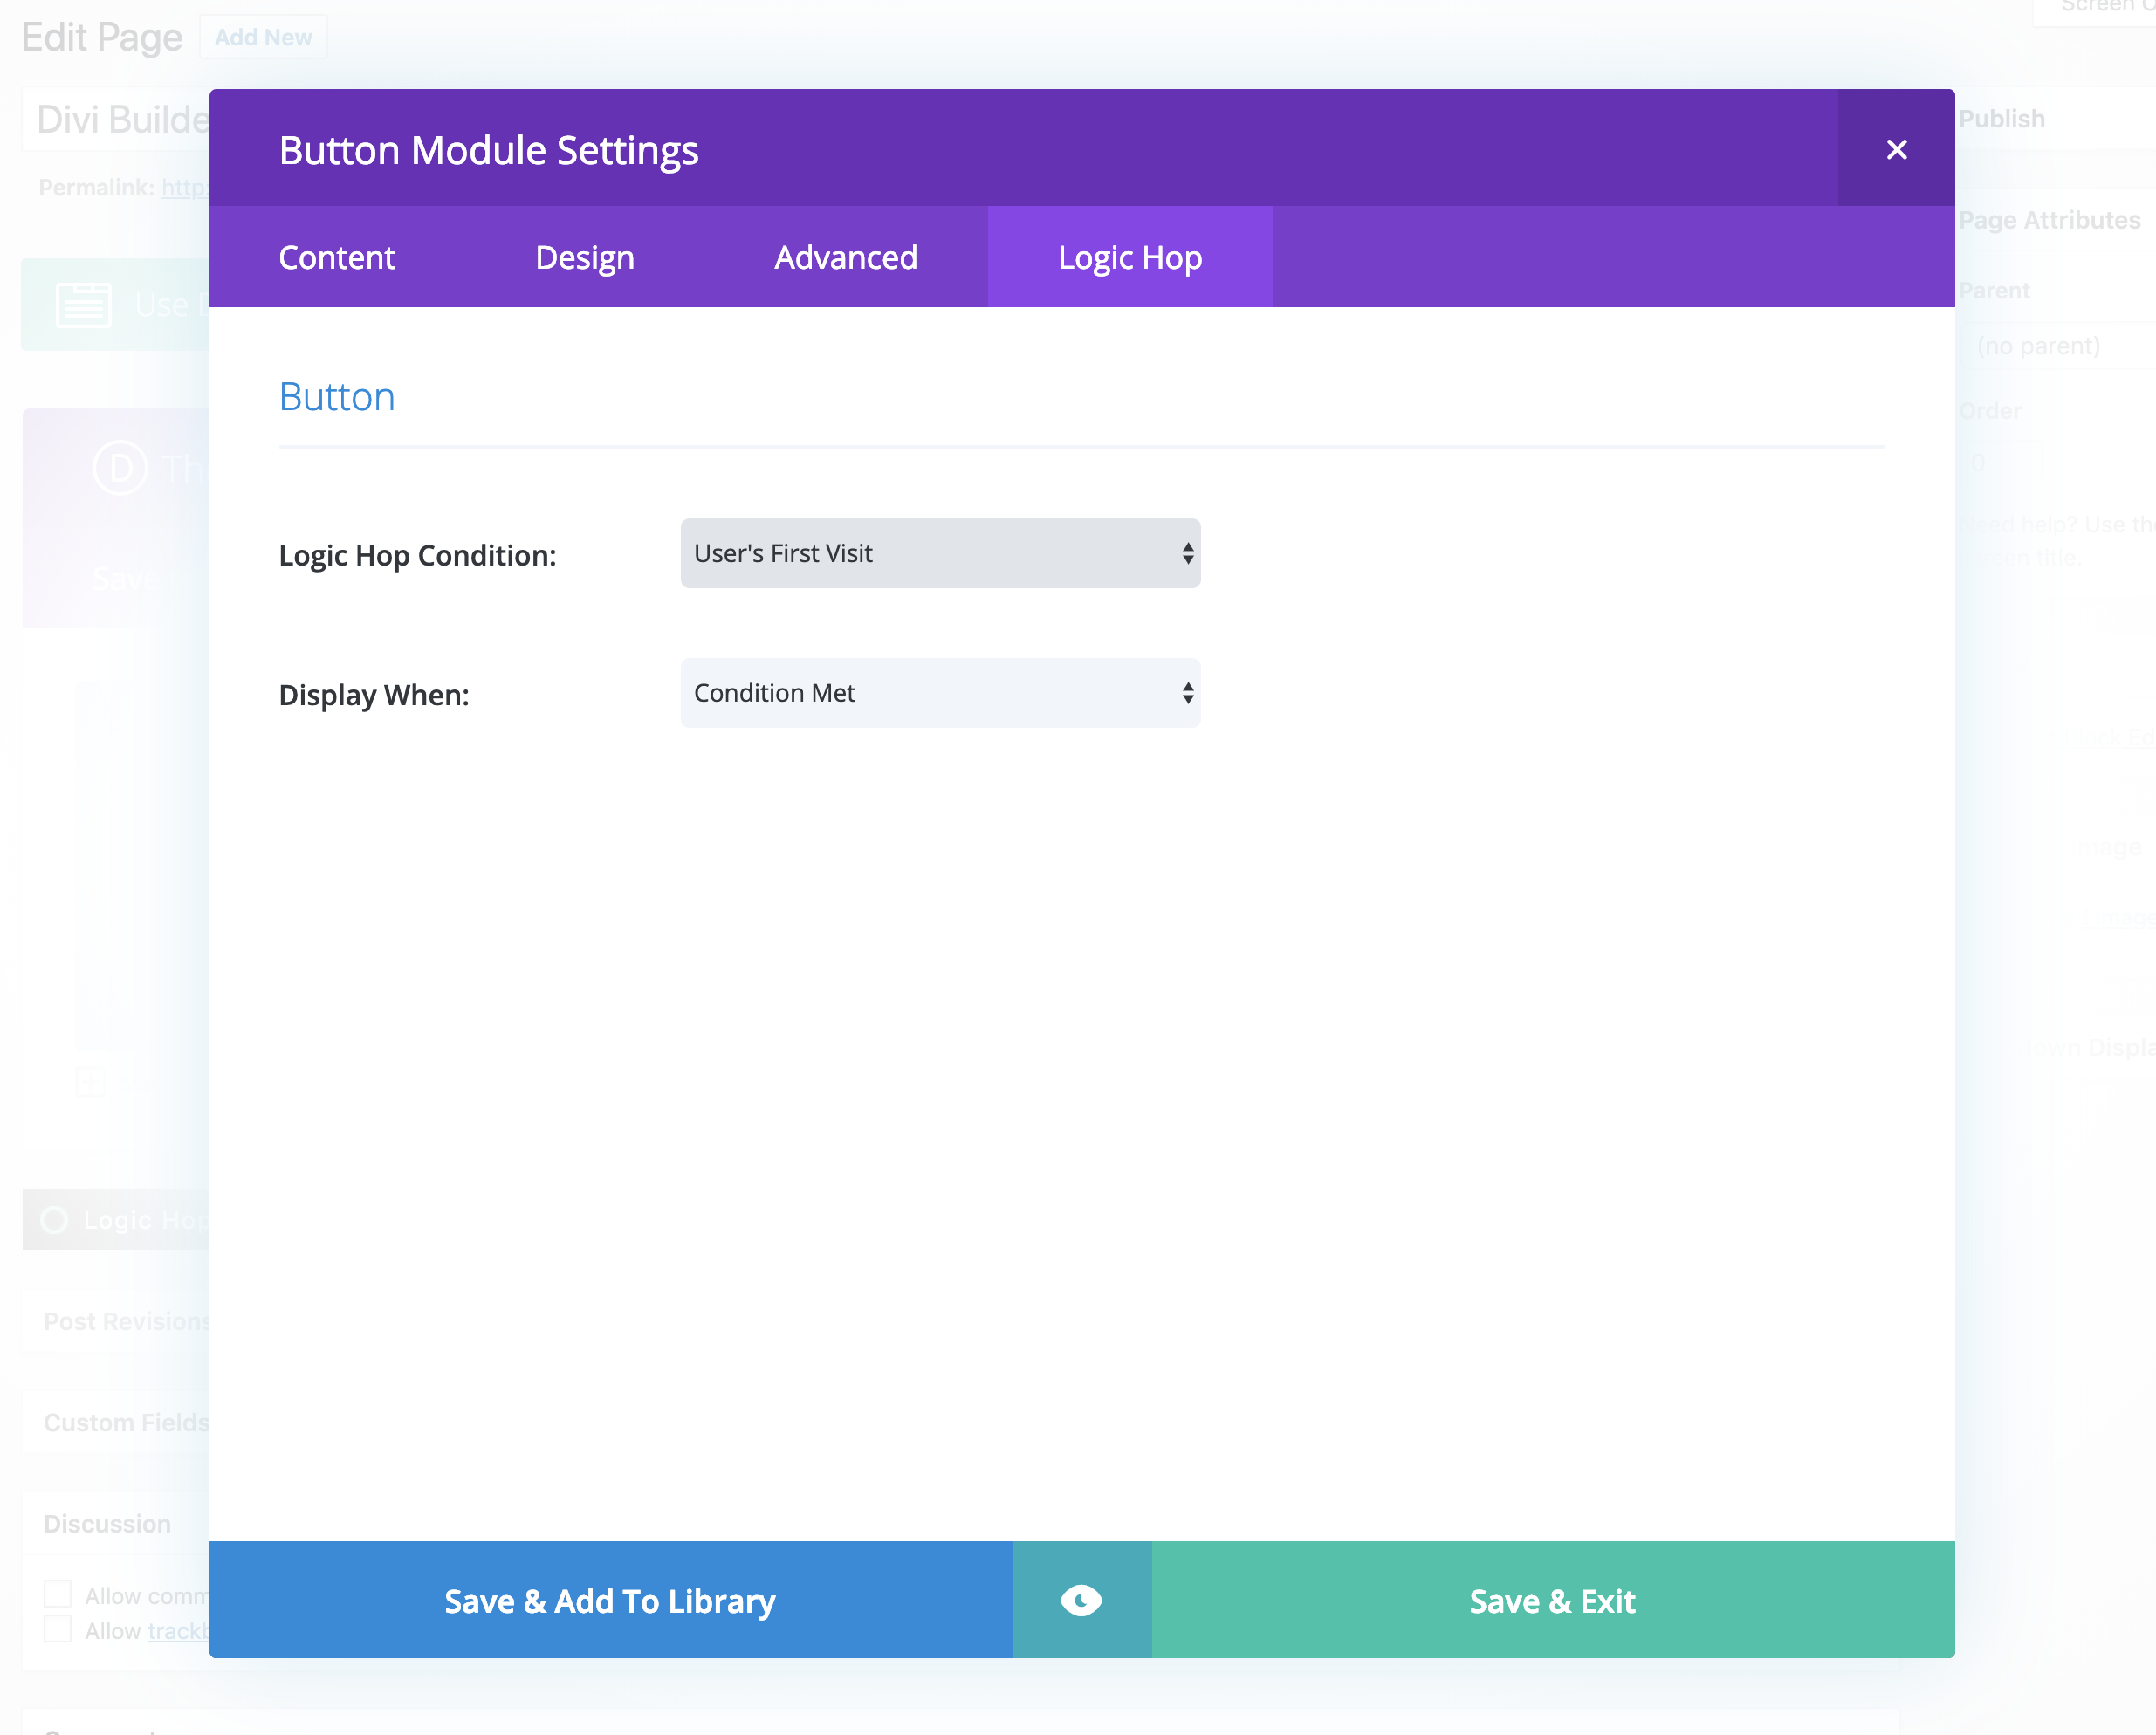
Task: Open the Display When dropdown
Action: (x=940, y=693)
